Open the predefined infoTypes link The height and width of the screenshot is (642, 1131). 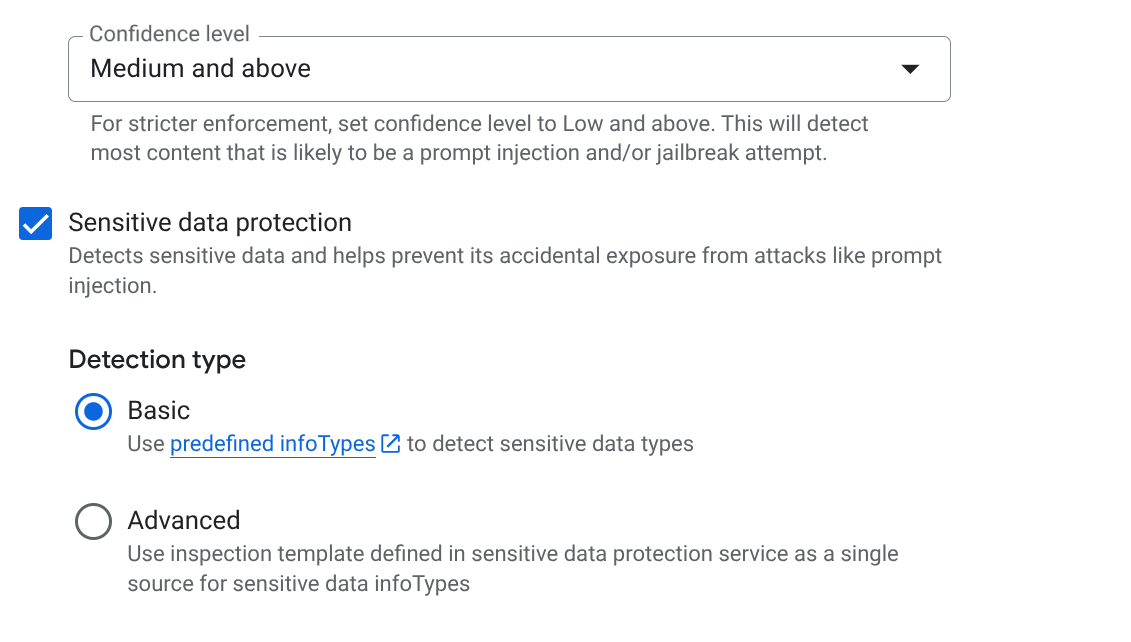click(272, 444)
